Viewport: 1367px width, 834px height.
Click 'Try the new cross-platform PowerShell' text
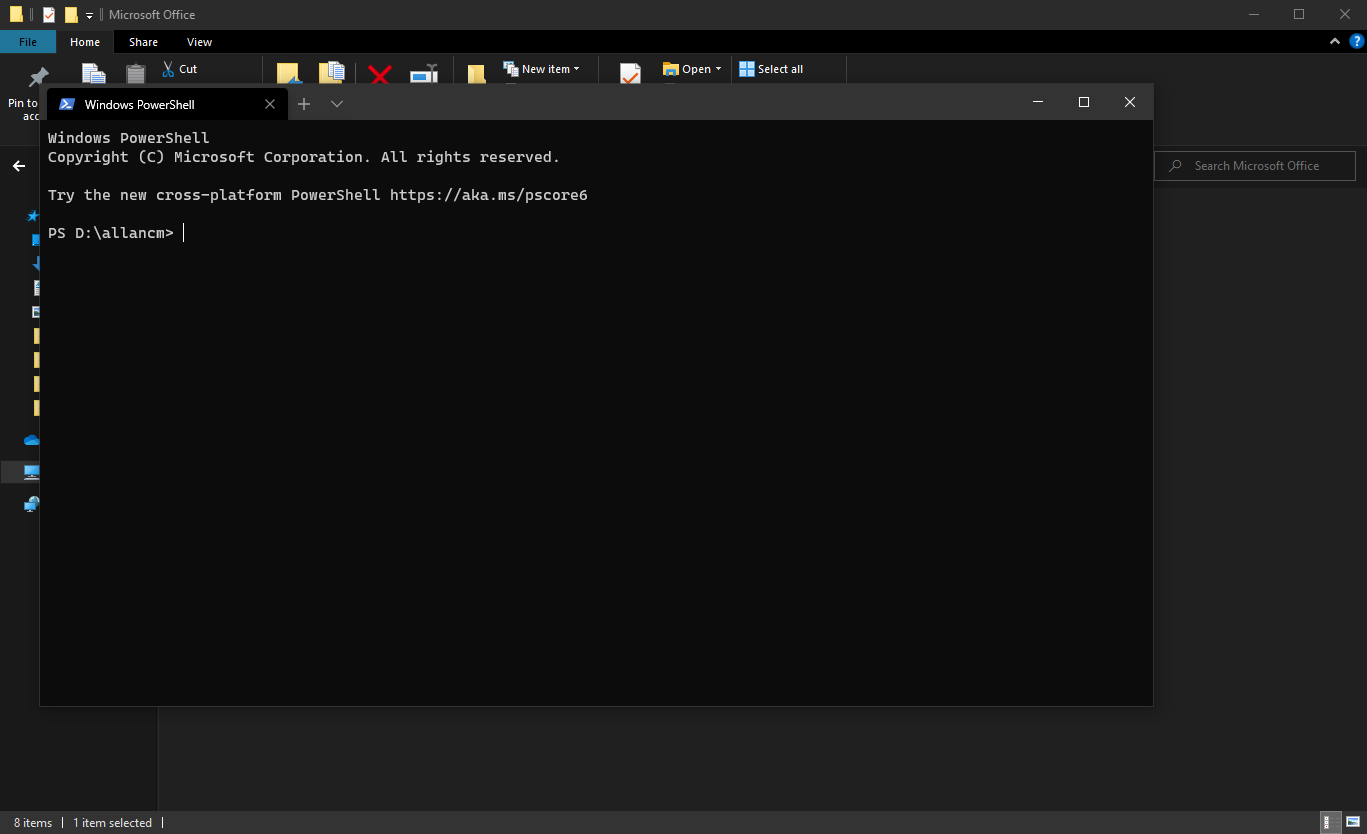point(214,195)
